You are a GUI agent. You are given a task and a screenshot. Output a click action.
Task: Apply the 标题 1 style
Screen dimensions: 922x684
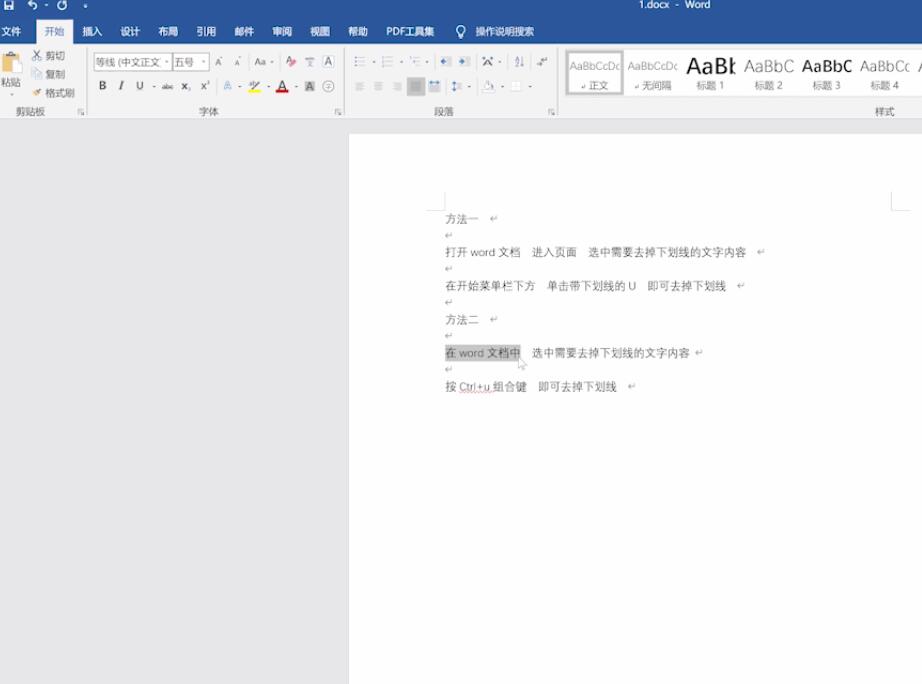click(x=710, y=73)
